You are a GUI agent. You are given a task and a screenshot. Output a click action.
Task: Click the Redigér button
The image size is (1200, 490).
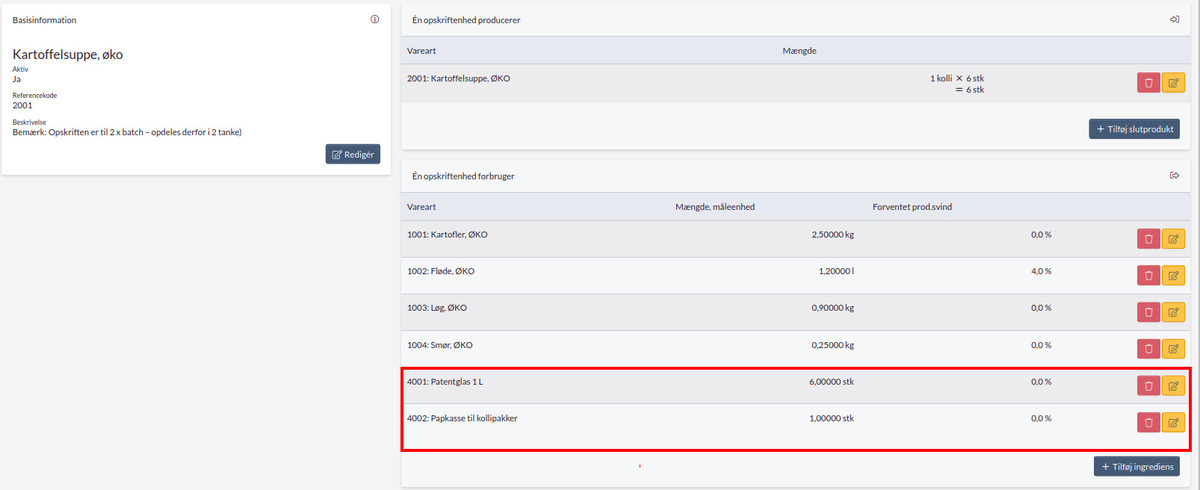[x=353, y=154]
